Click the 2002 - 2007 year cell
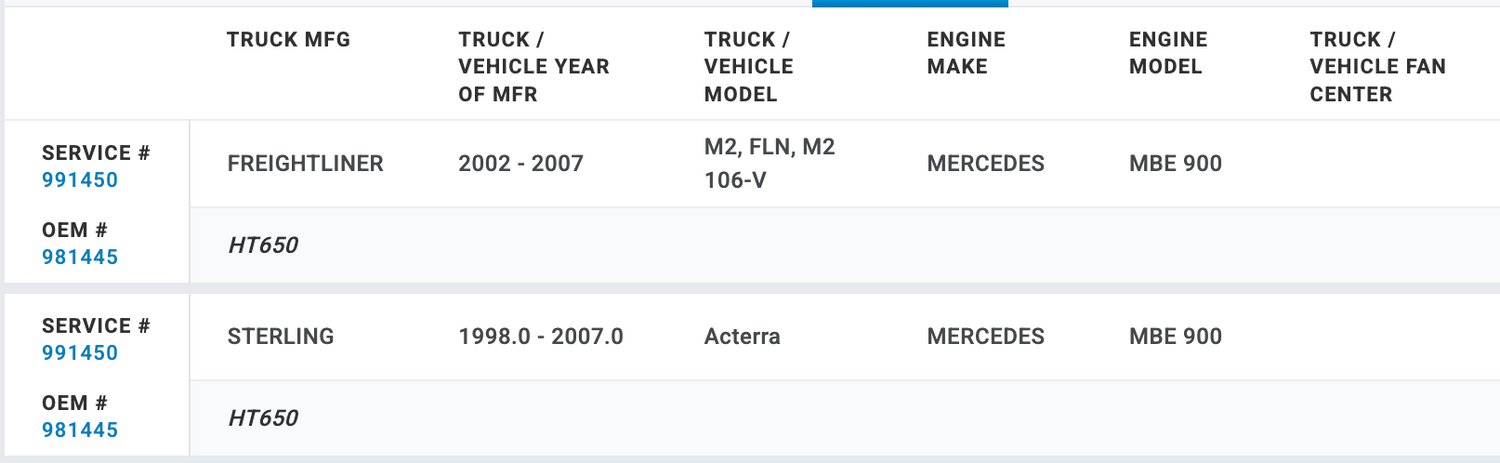This screenshot has width=1500, height=463. [521, 164]
